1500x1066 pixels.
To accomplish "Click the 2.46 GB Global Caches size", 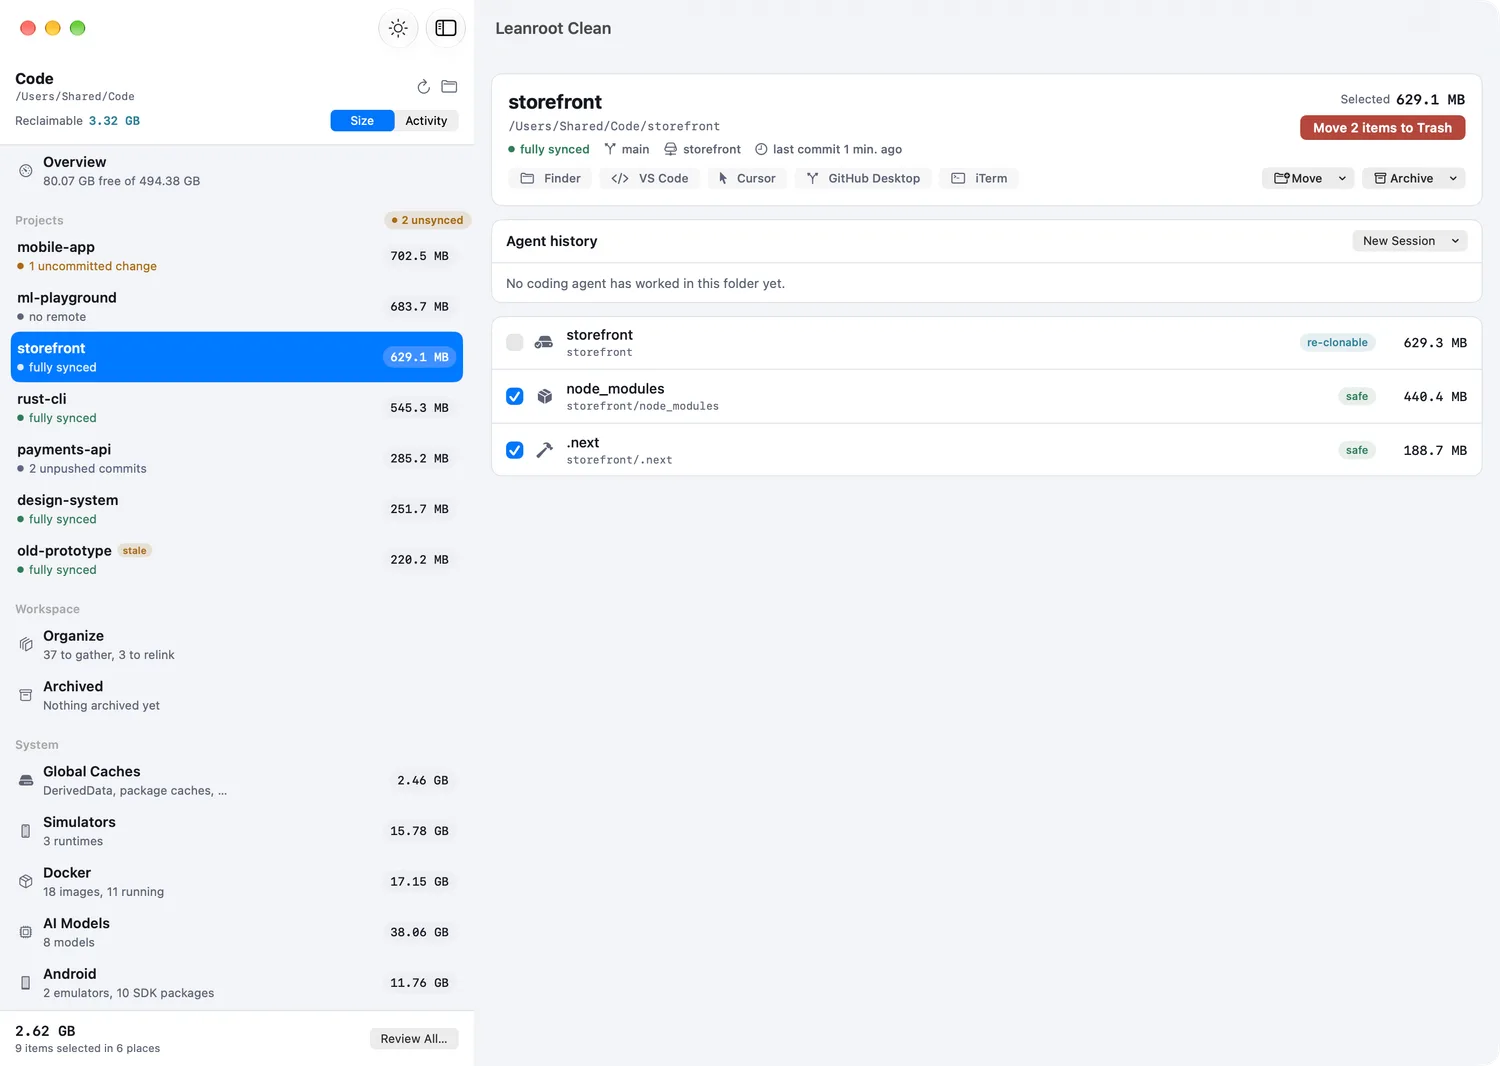I will pos(423,780).
